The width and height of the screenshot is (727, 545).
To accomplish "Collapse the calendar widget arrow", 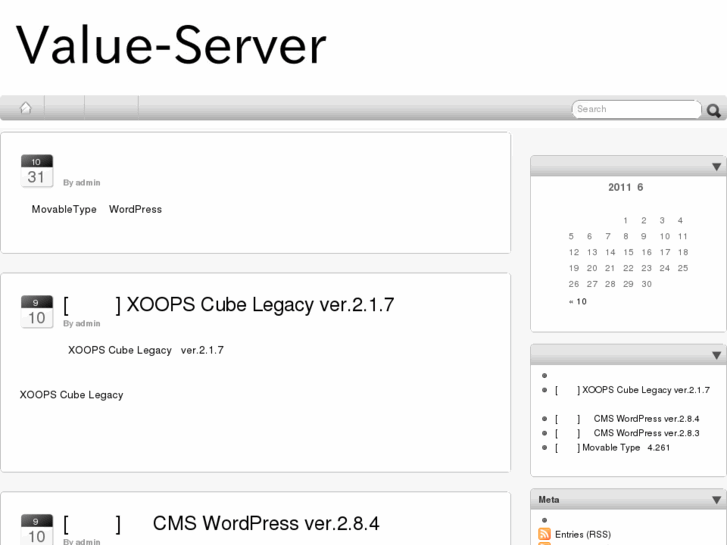I will [x=716, y=167].
